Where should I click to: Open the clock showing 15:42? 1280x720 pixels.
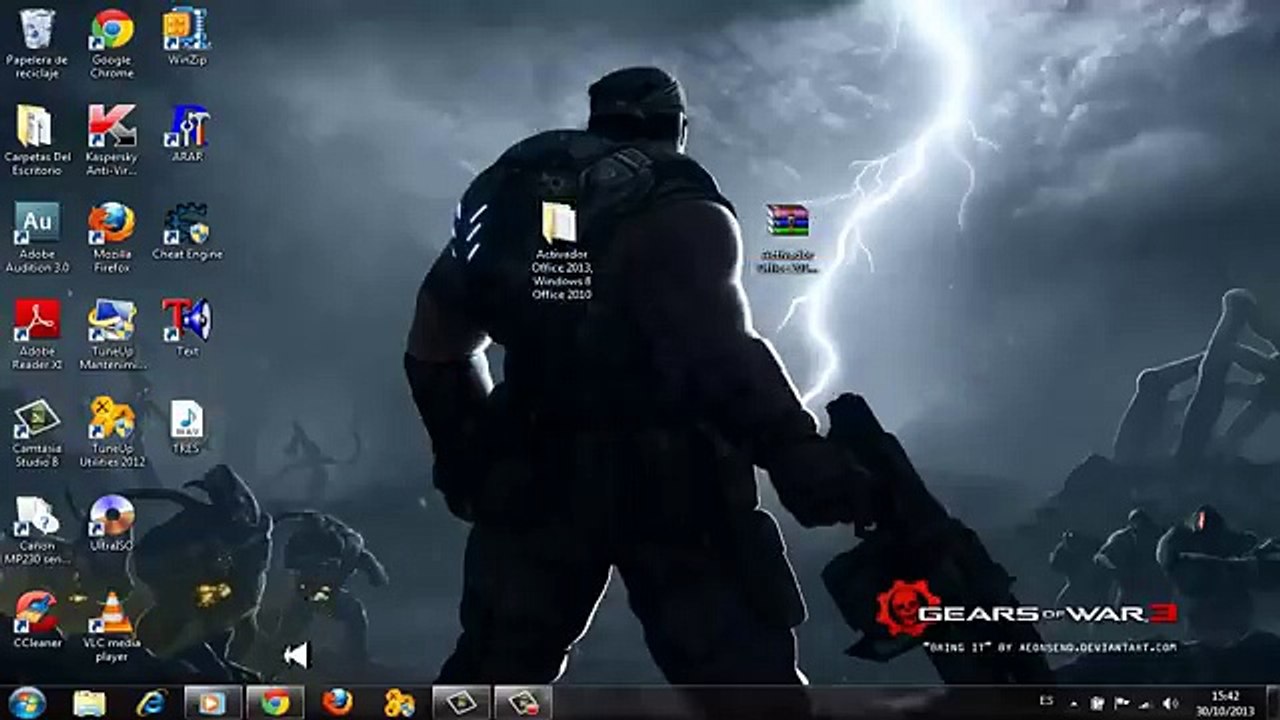coord(1226,702)
